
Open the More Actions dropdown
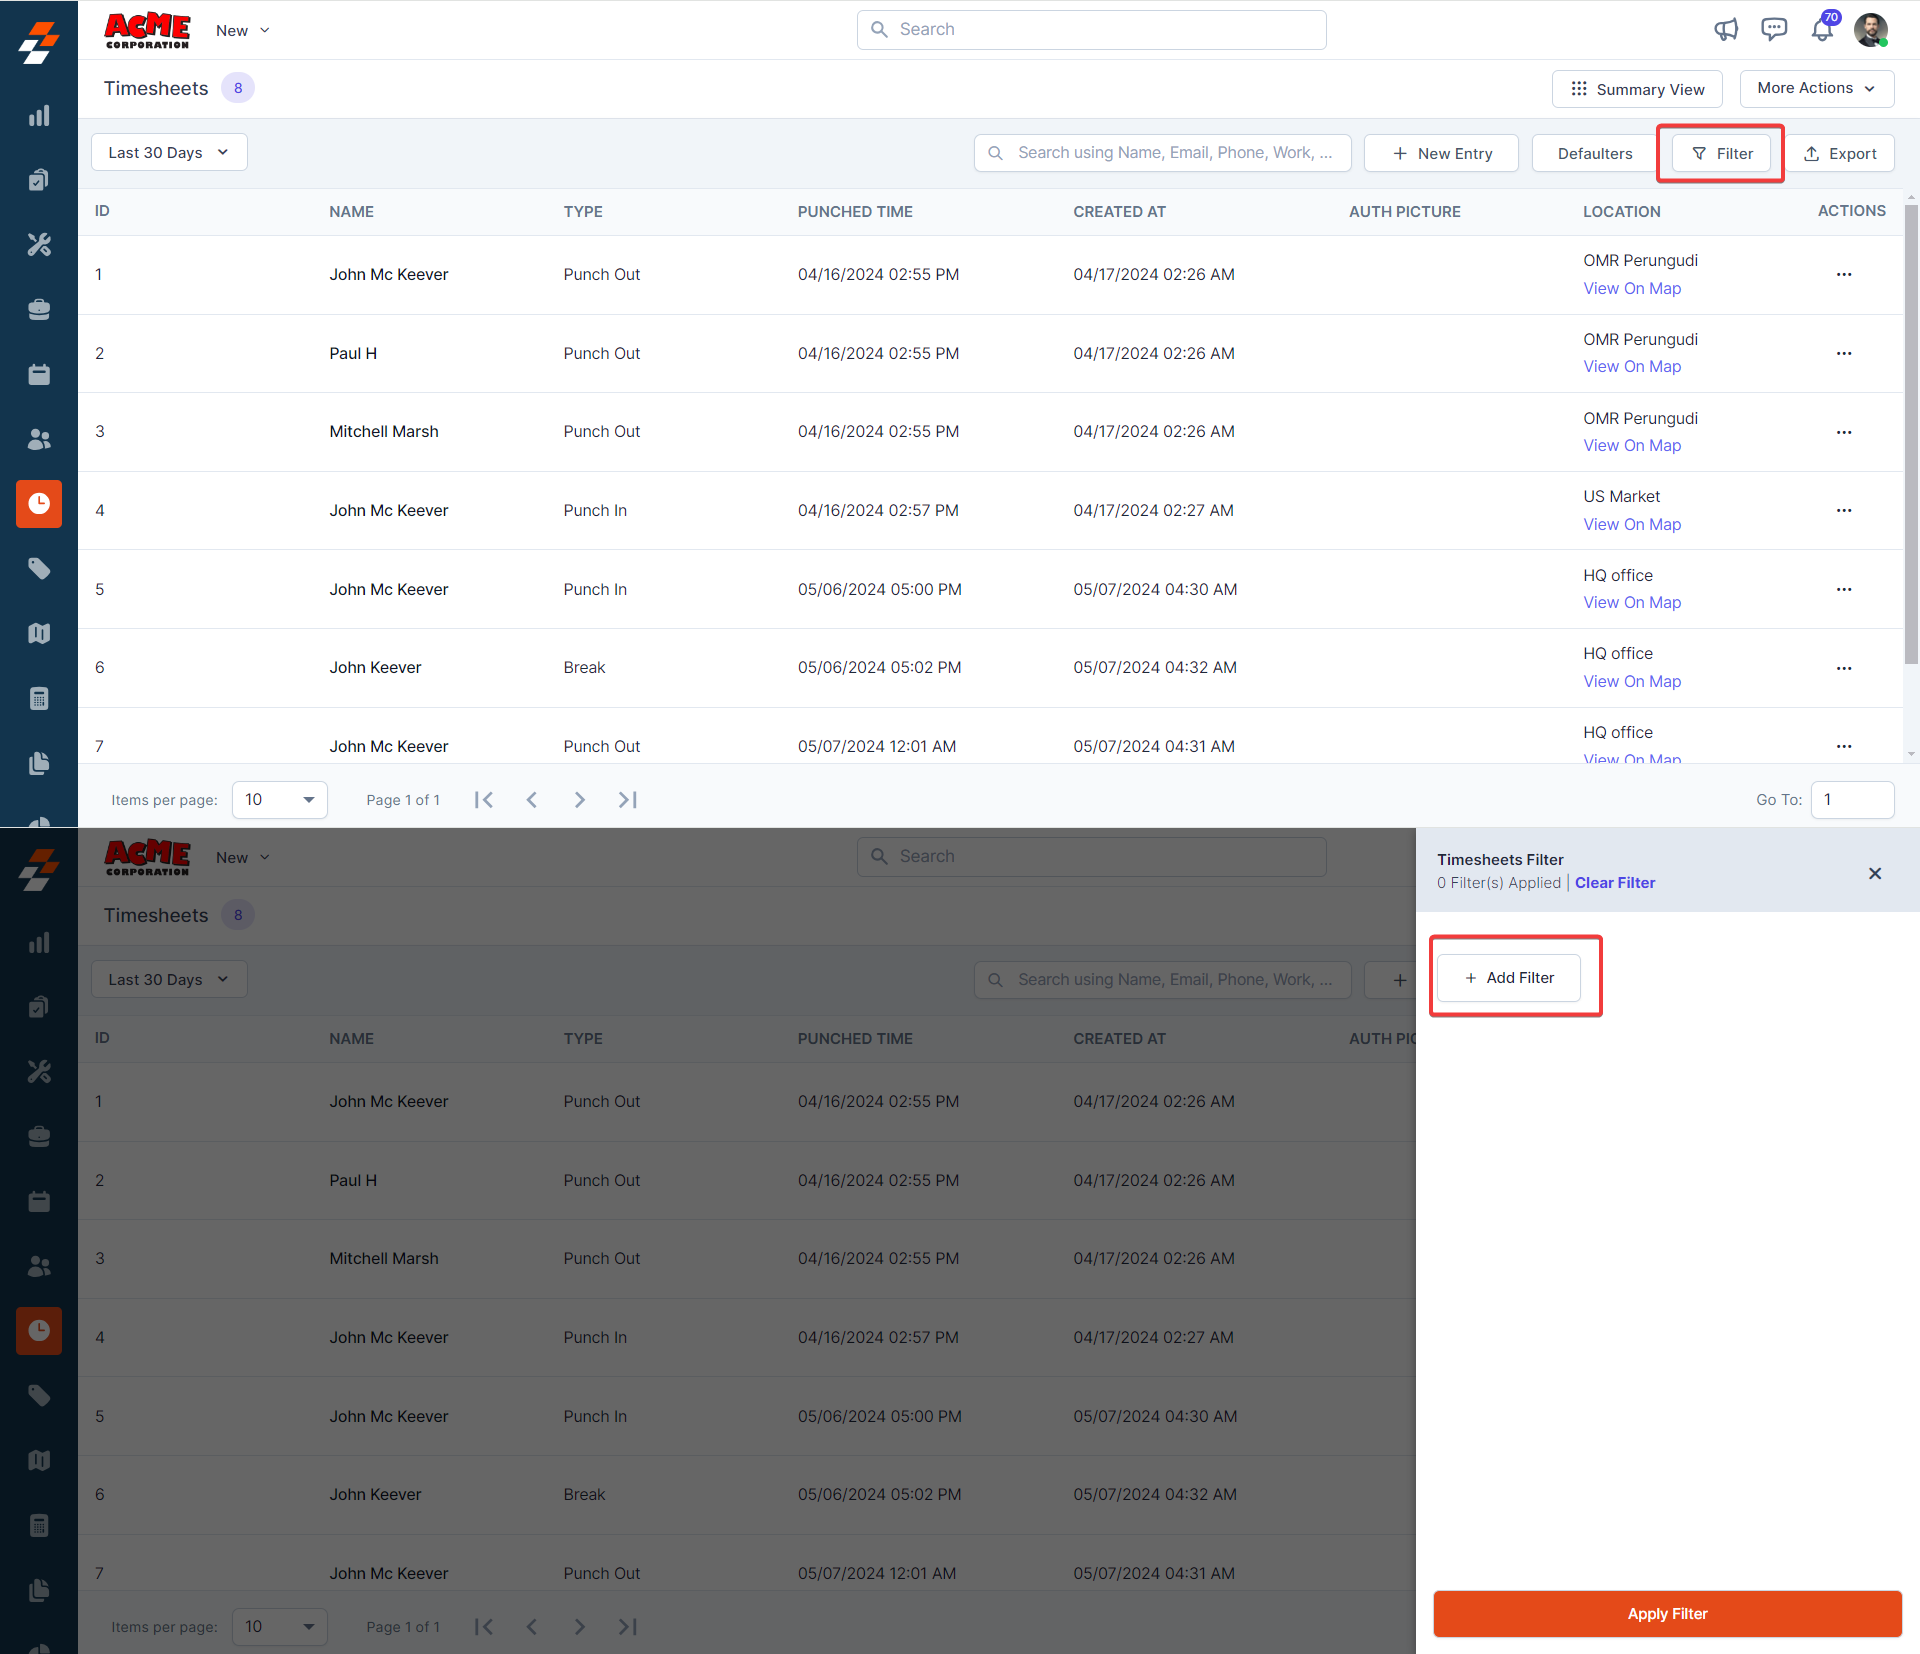click(1816, 88)
